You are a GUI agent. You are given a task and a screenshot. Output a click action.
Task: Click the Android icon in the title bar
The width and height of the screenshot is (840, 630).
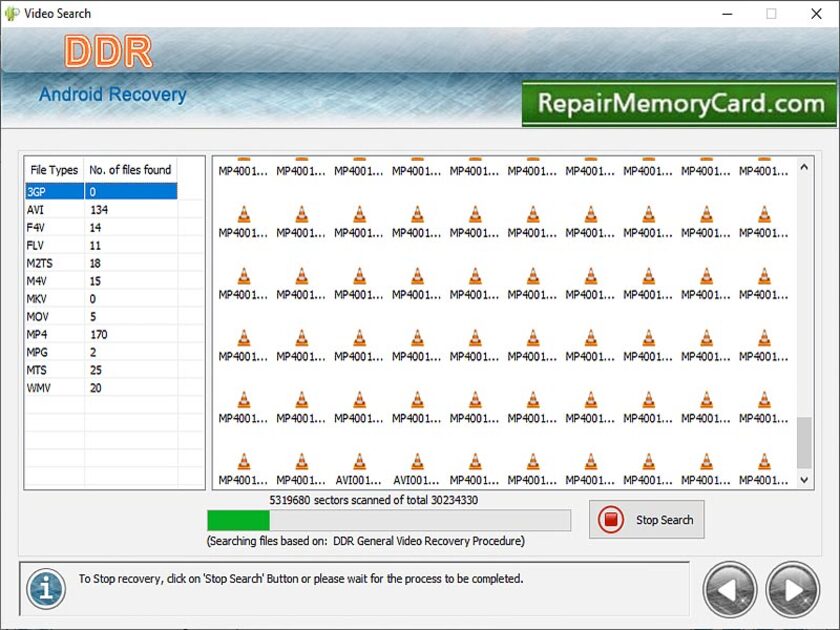(x=11, y=13)
